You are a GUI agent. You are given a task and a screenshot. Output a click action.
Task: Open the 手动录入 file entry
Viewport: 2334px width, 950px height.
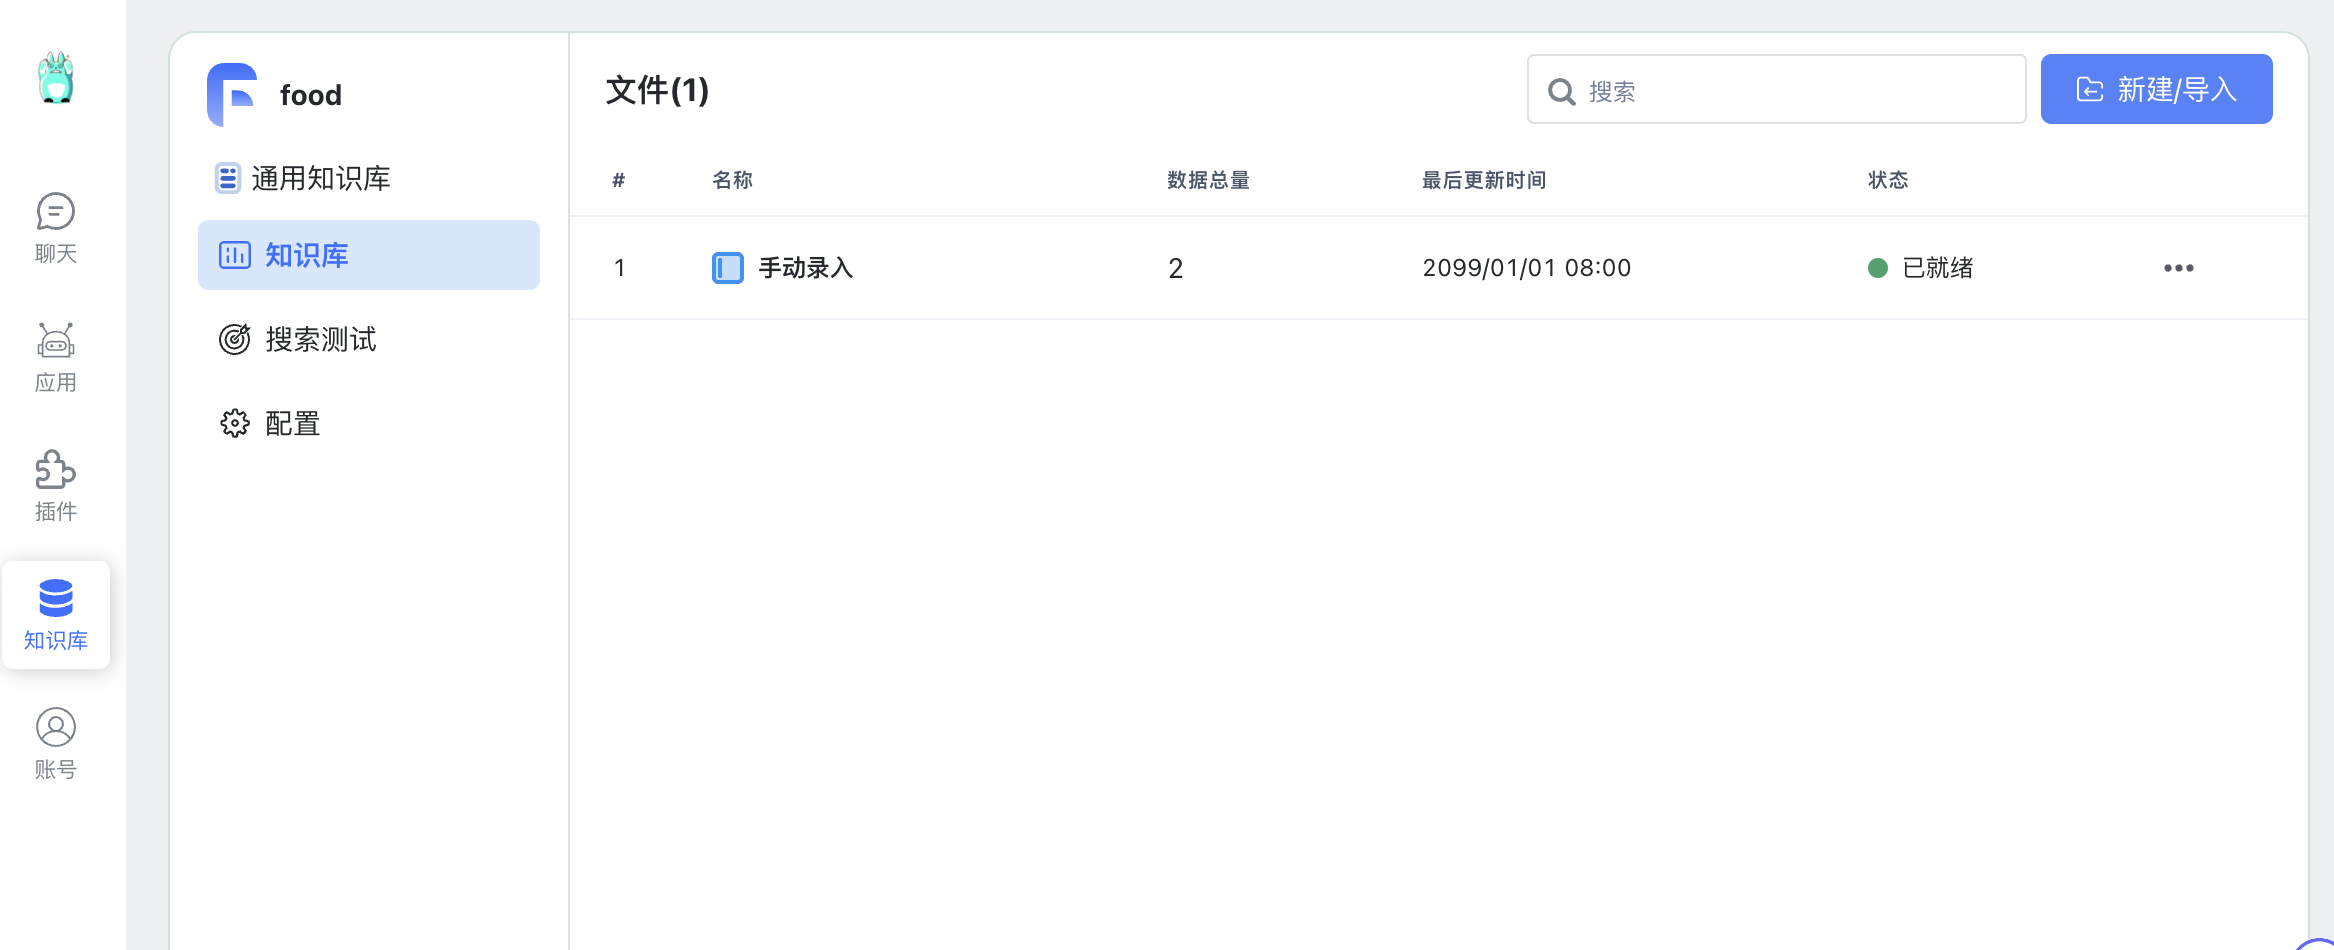point(805,268)
